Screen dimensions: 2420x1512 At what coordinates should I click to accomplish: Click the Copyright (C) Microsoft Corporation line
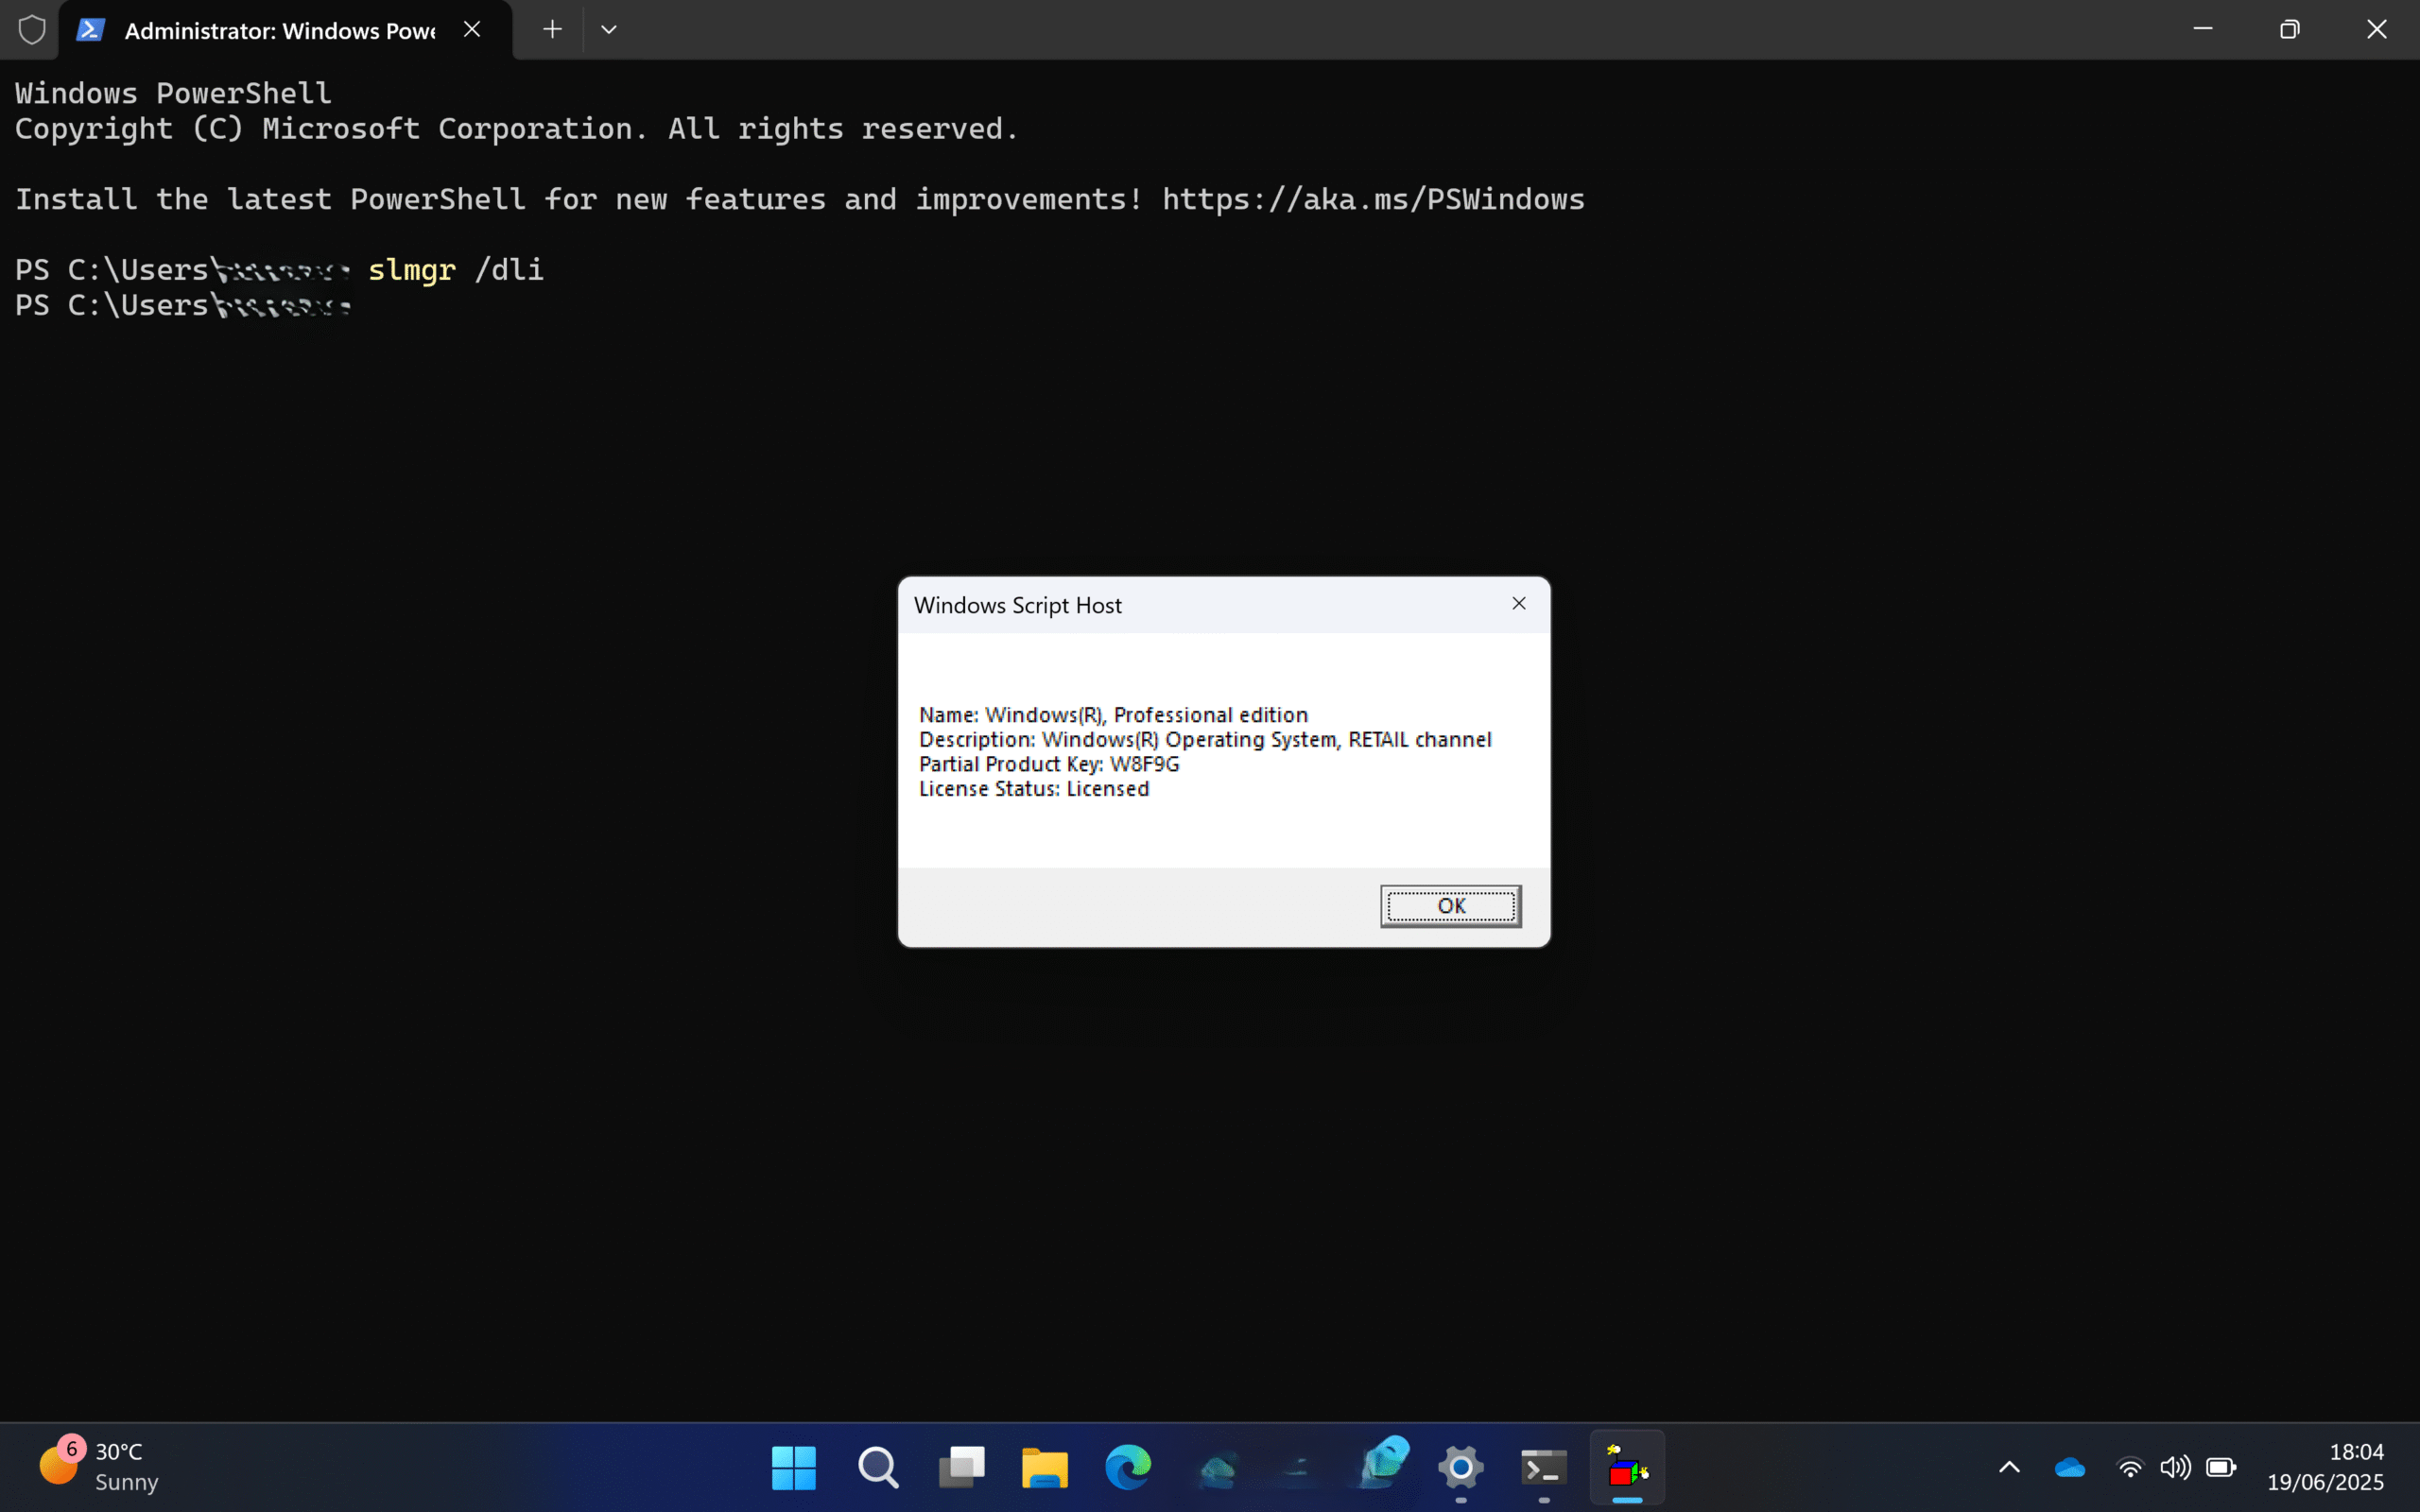point(516,129)
